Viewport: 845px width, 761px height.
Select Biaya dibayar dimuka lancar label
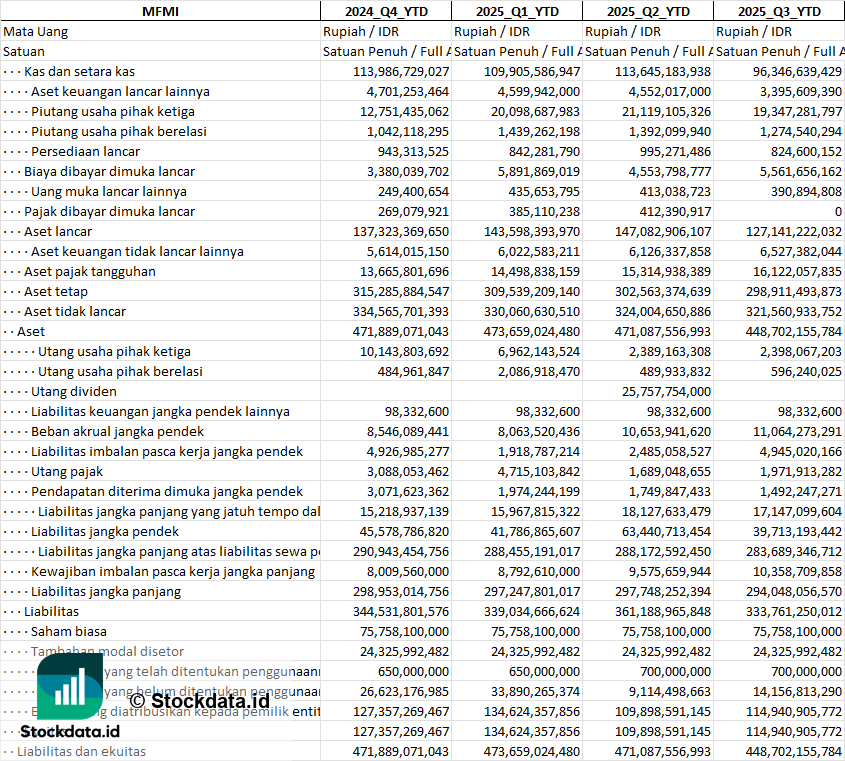click(x=109, y=171)
